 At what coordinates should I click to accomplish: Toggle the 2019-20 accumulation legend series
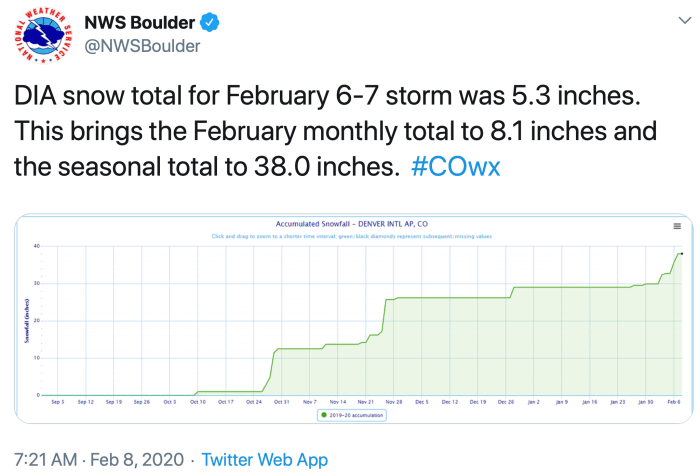(355, 414)
